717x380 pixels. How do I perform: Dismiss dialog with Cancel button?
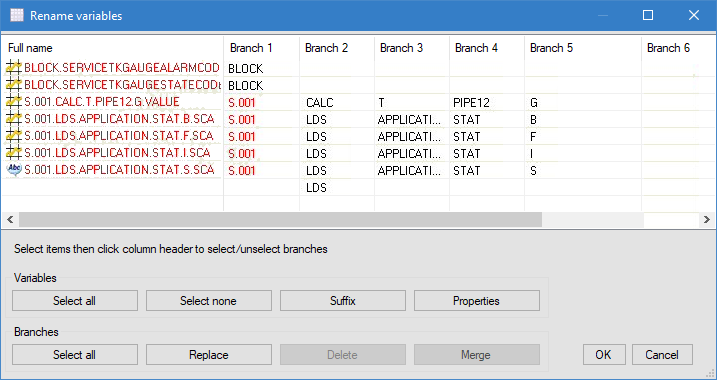click(662, 355)
